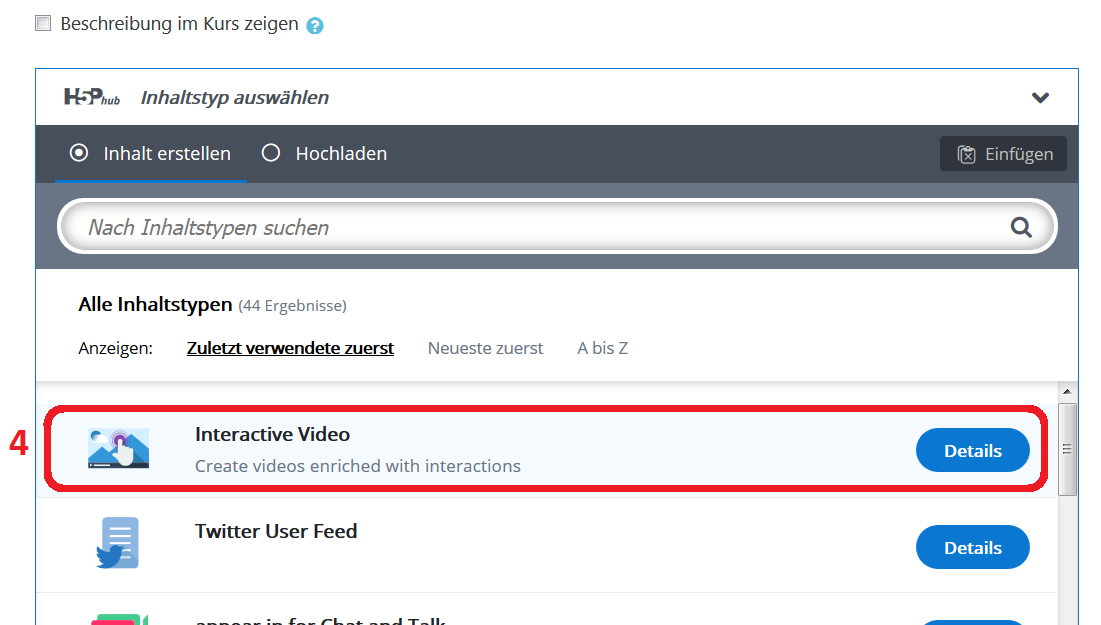Select the Inhalt erstellen radio button
This screenshot has width=1101, height=625.
point(78,153)
